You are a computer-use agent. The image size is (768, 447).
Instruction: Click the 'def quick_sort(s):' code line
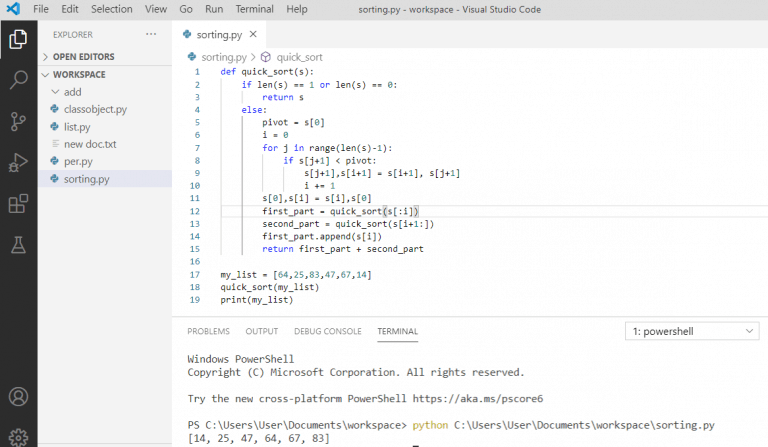(x=267, y=71)
